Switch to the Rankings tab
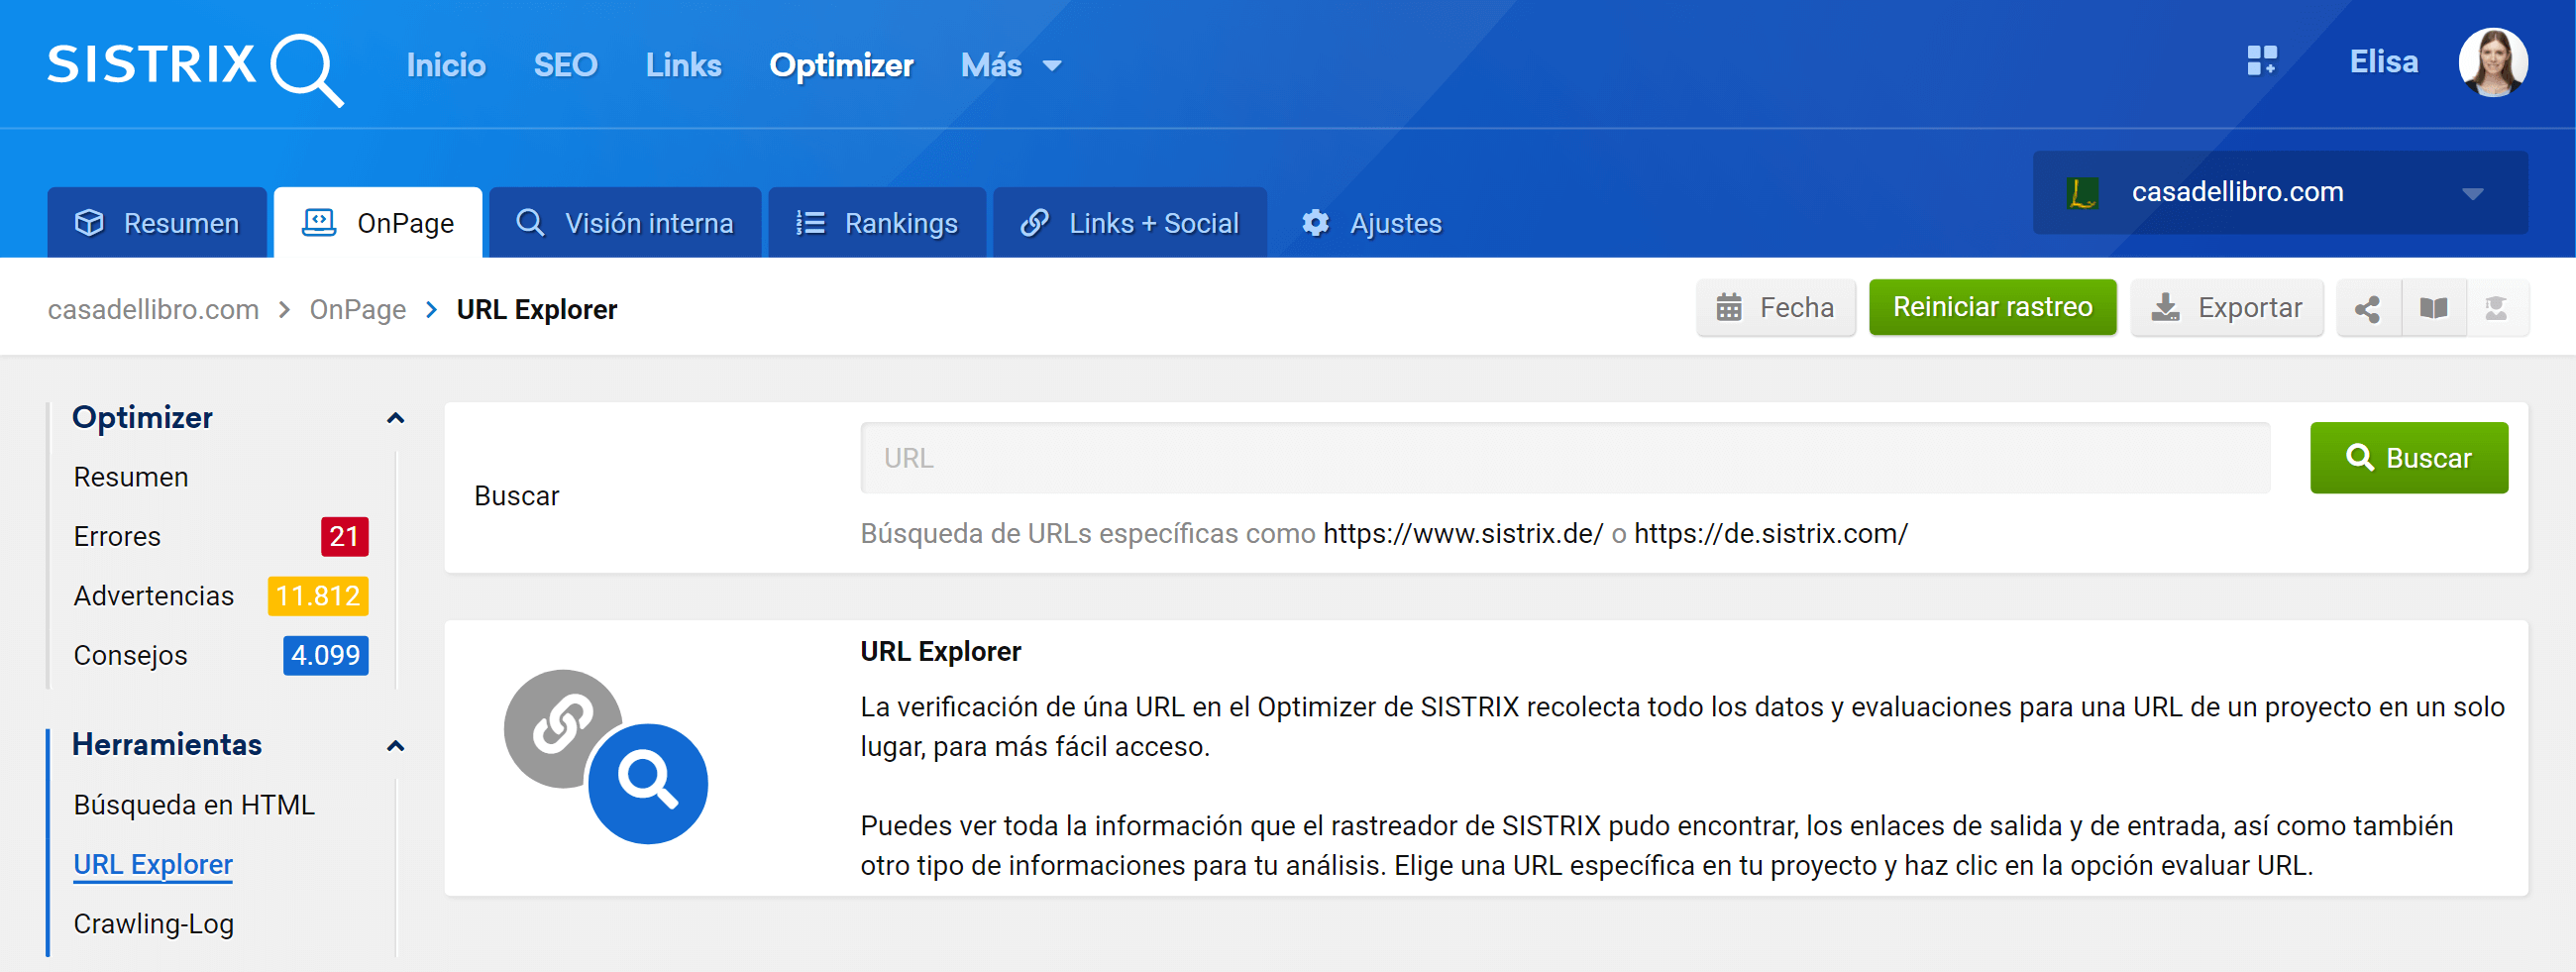The image size is (2576, 972). 877,223
